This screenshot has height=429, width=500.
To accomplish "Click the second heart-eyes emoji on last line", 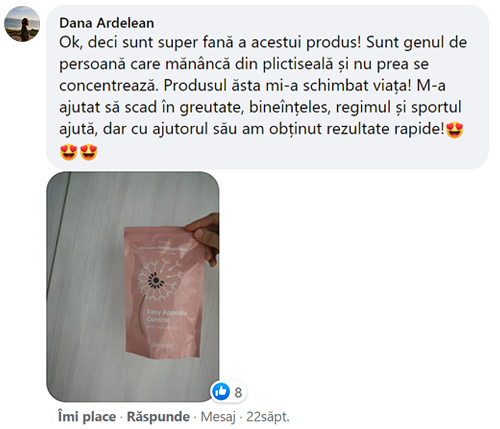I will [x=89, y=152].
